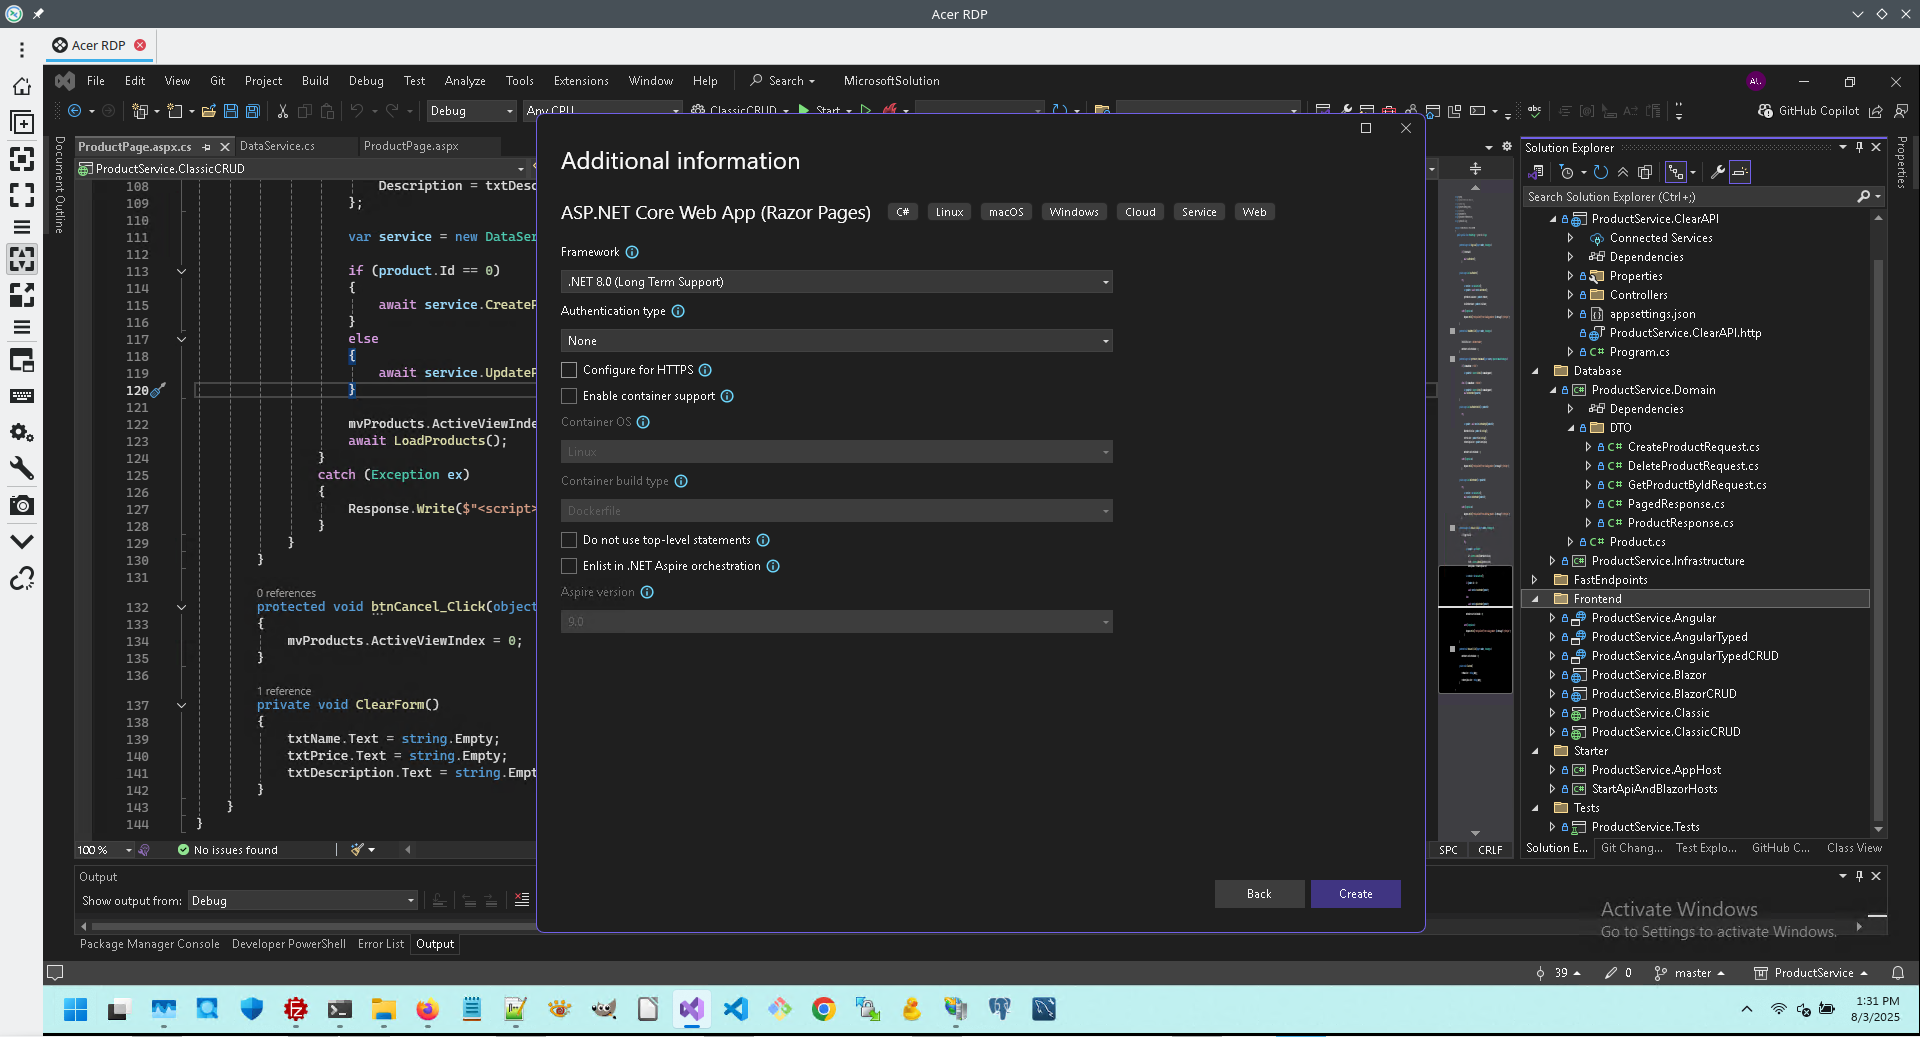Open the Authentication type dropdown

[x=837, y=341]
